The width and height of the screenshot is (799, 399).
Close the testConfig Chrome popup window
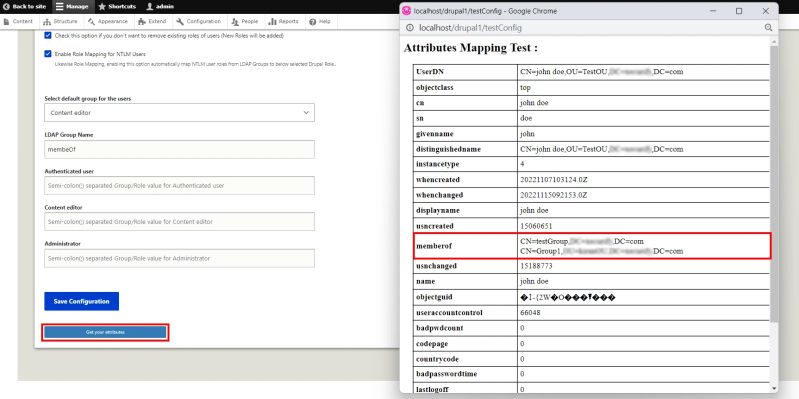click(x=765, y=11)
